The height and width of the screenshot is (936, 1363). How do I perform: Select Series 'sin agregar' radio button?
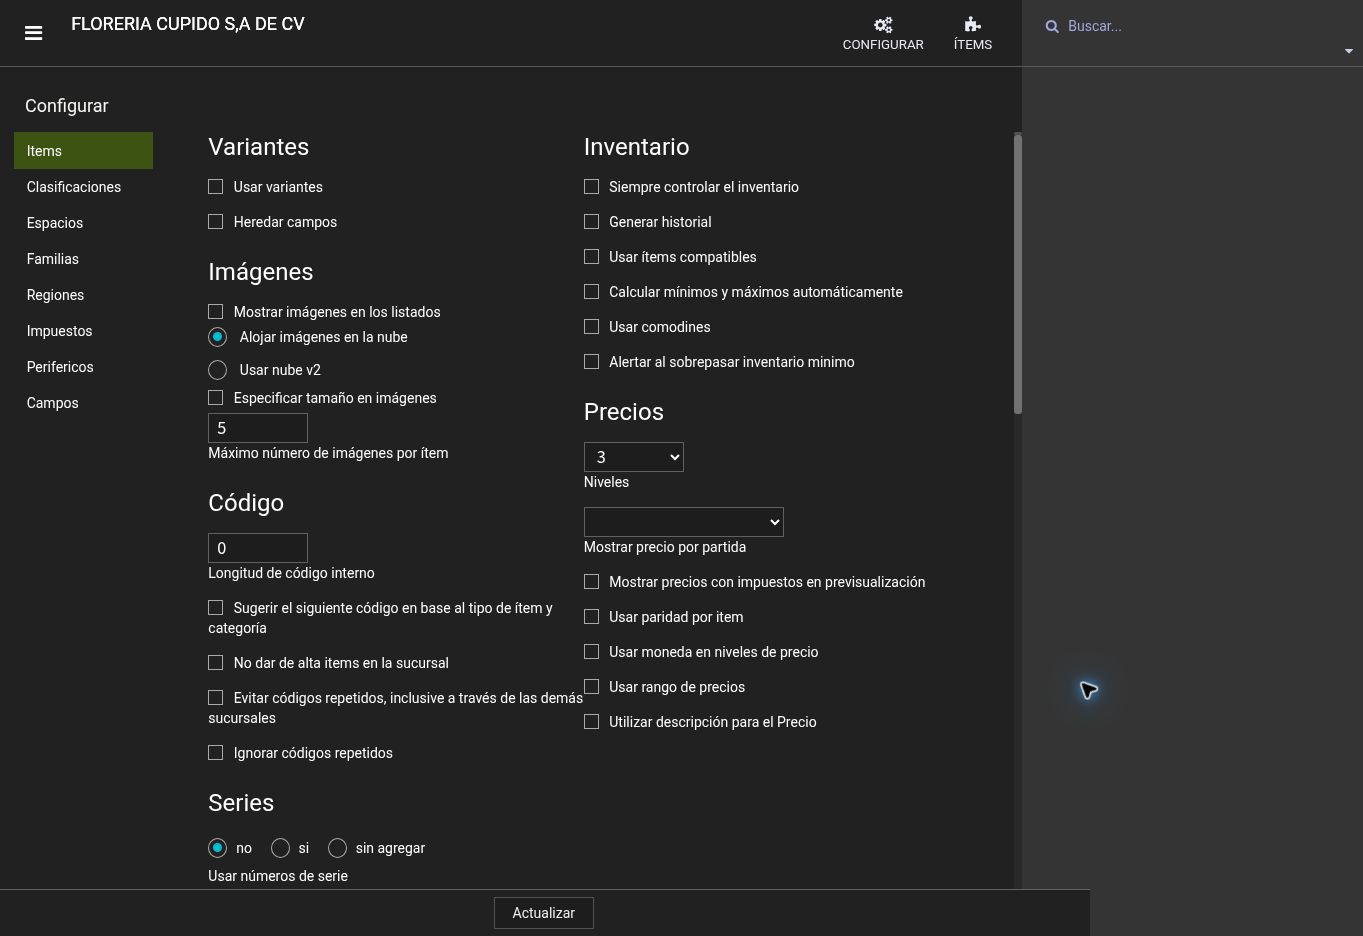click(x=337, y=848)
